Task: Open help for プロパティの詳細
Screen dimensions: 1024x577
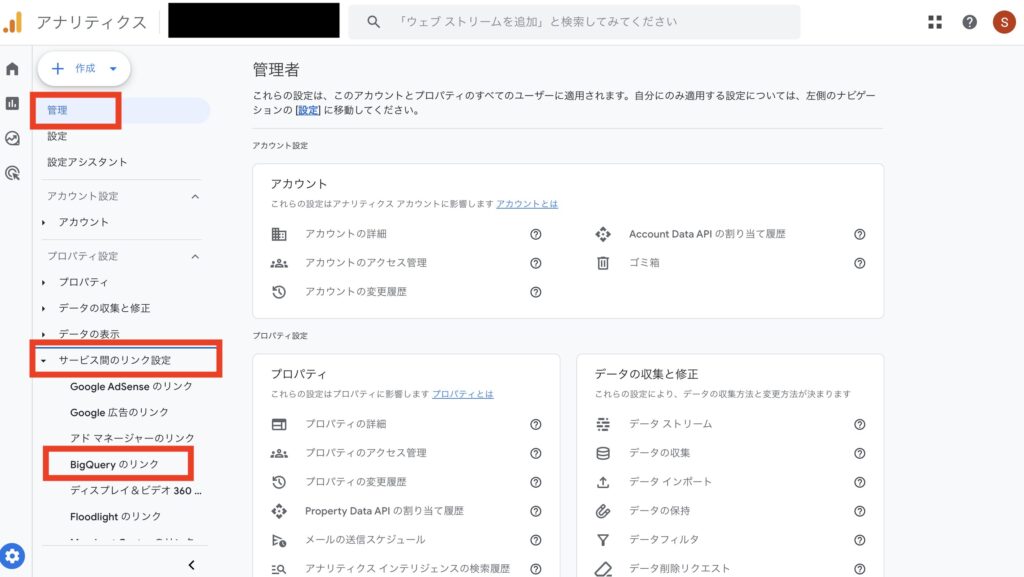Action: point(536,424)
